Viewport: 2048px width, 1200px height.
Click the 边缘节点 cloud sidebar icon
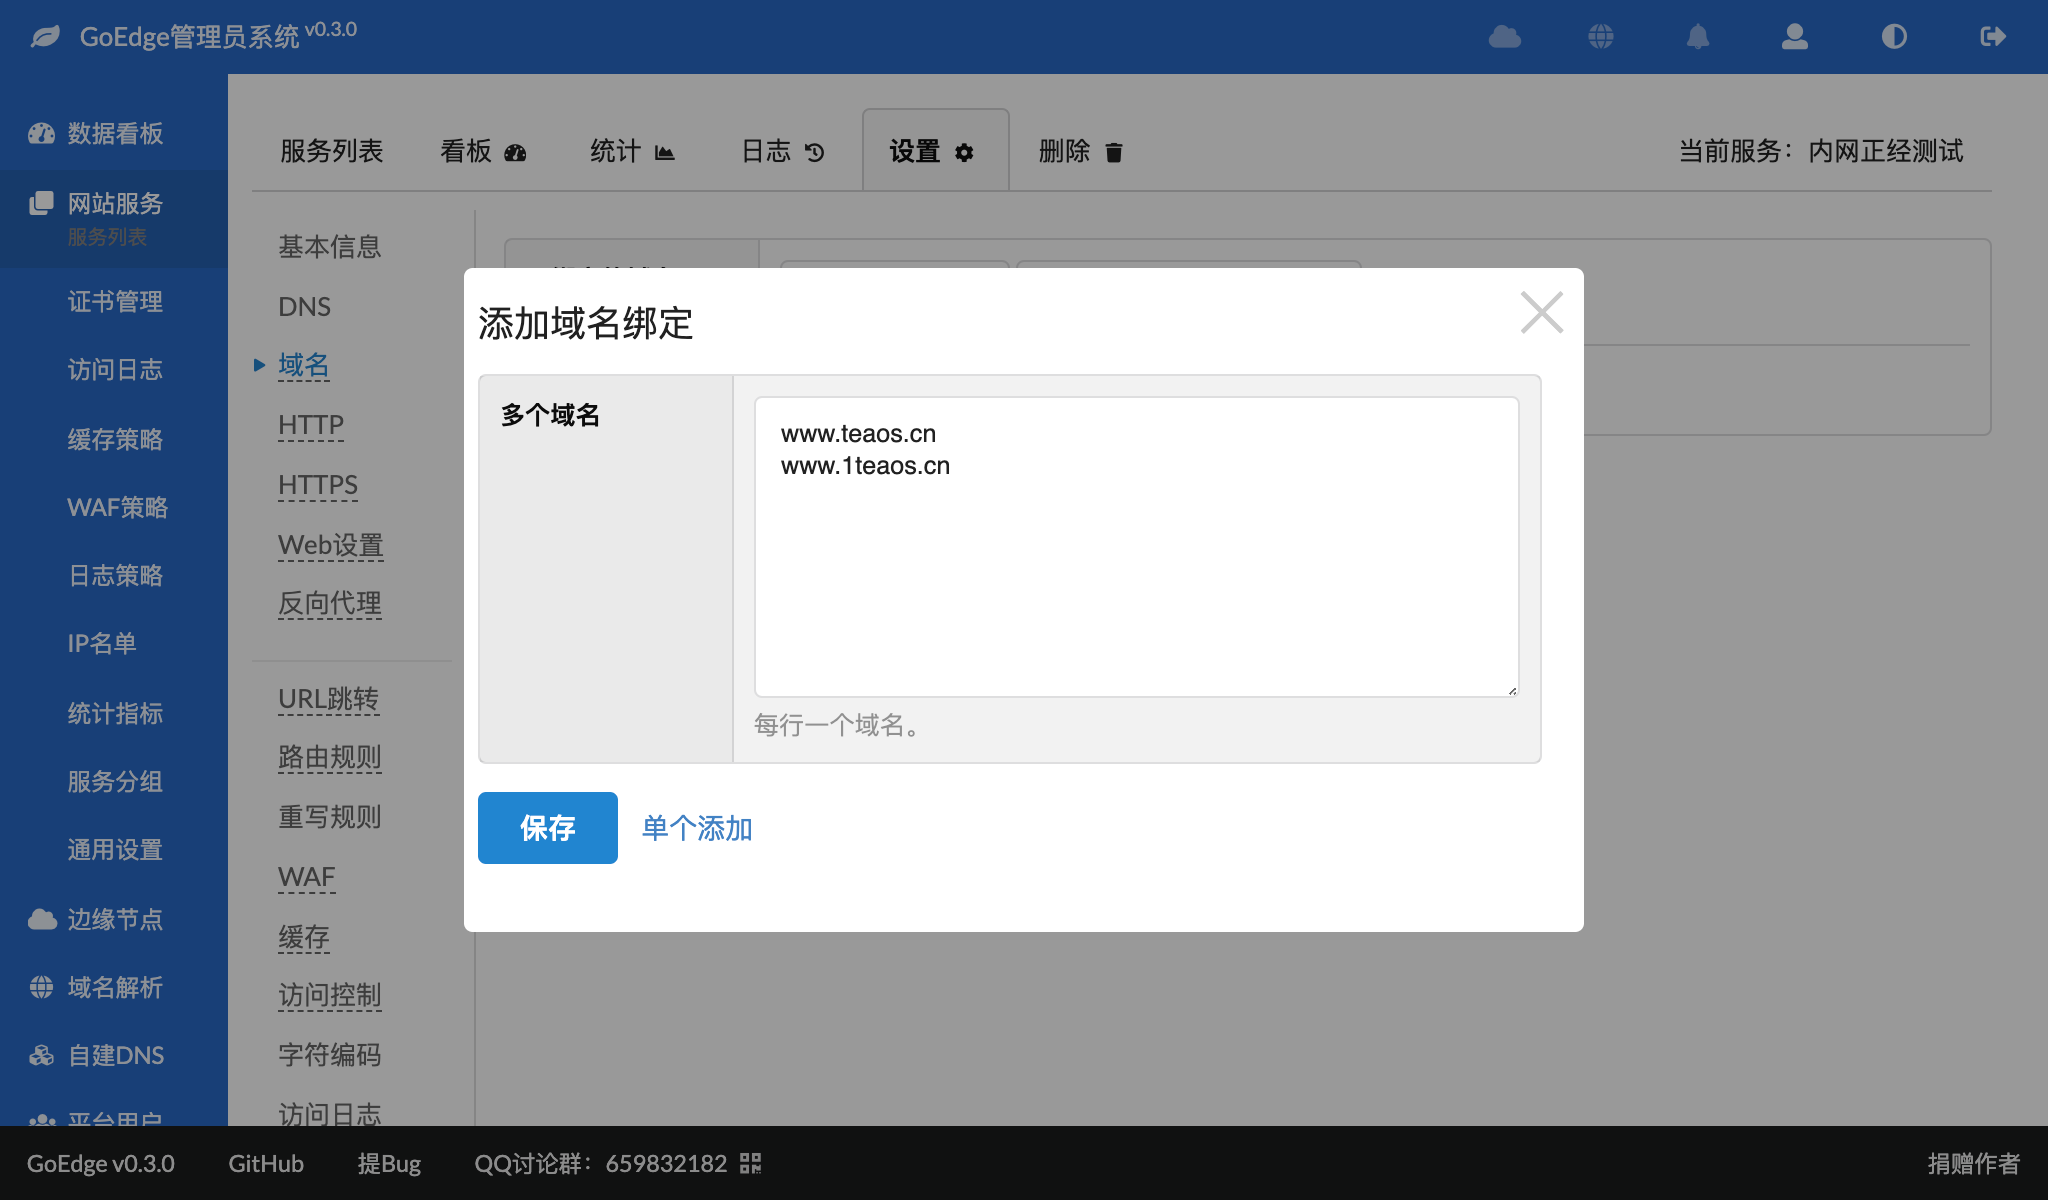pos(42,920)
